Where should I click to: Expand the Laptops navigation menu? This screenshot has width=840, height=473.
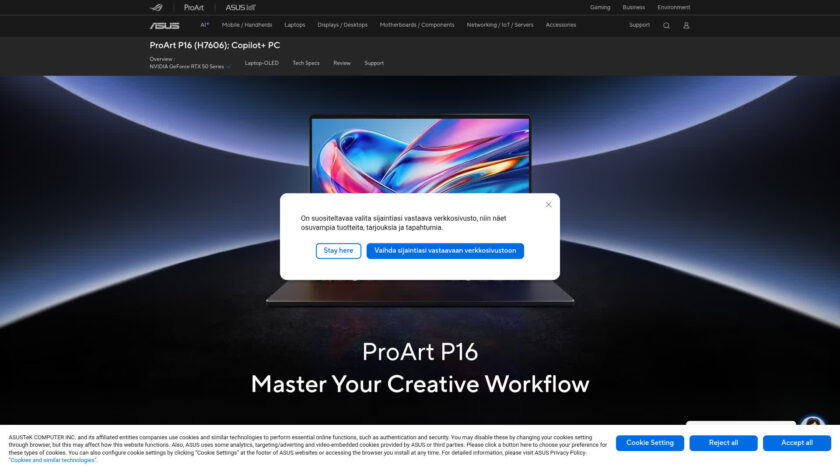pos(295,25)
